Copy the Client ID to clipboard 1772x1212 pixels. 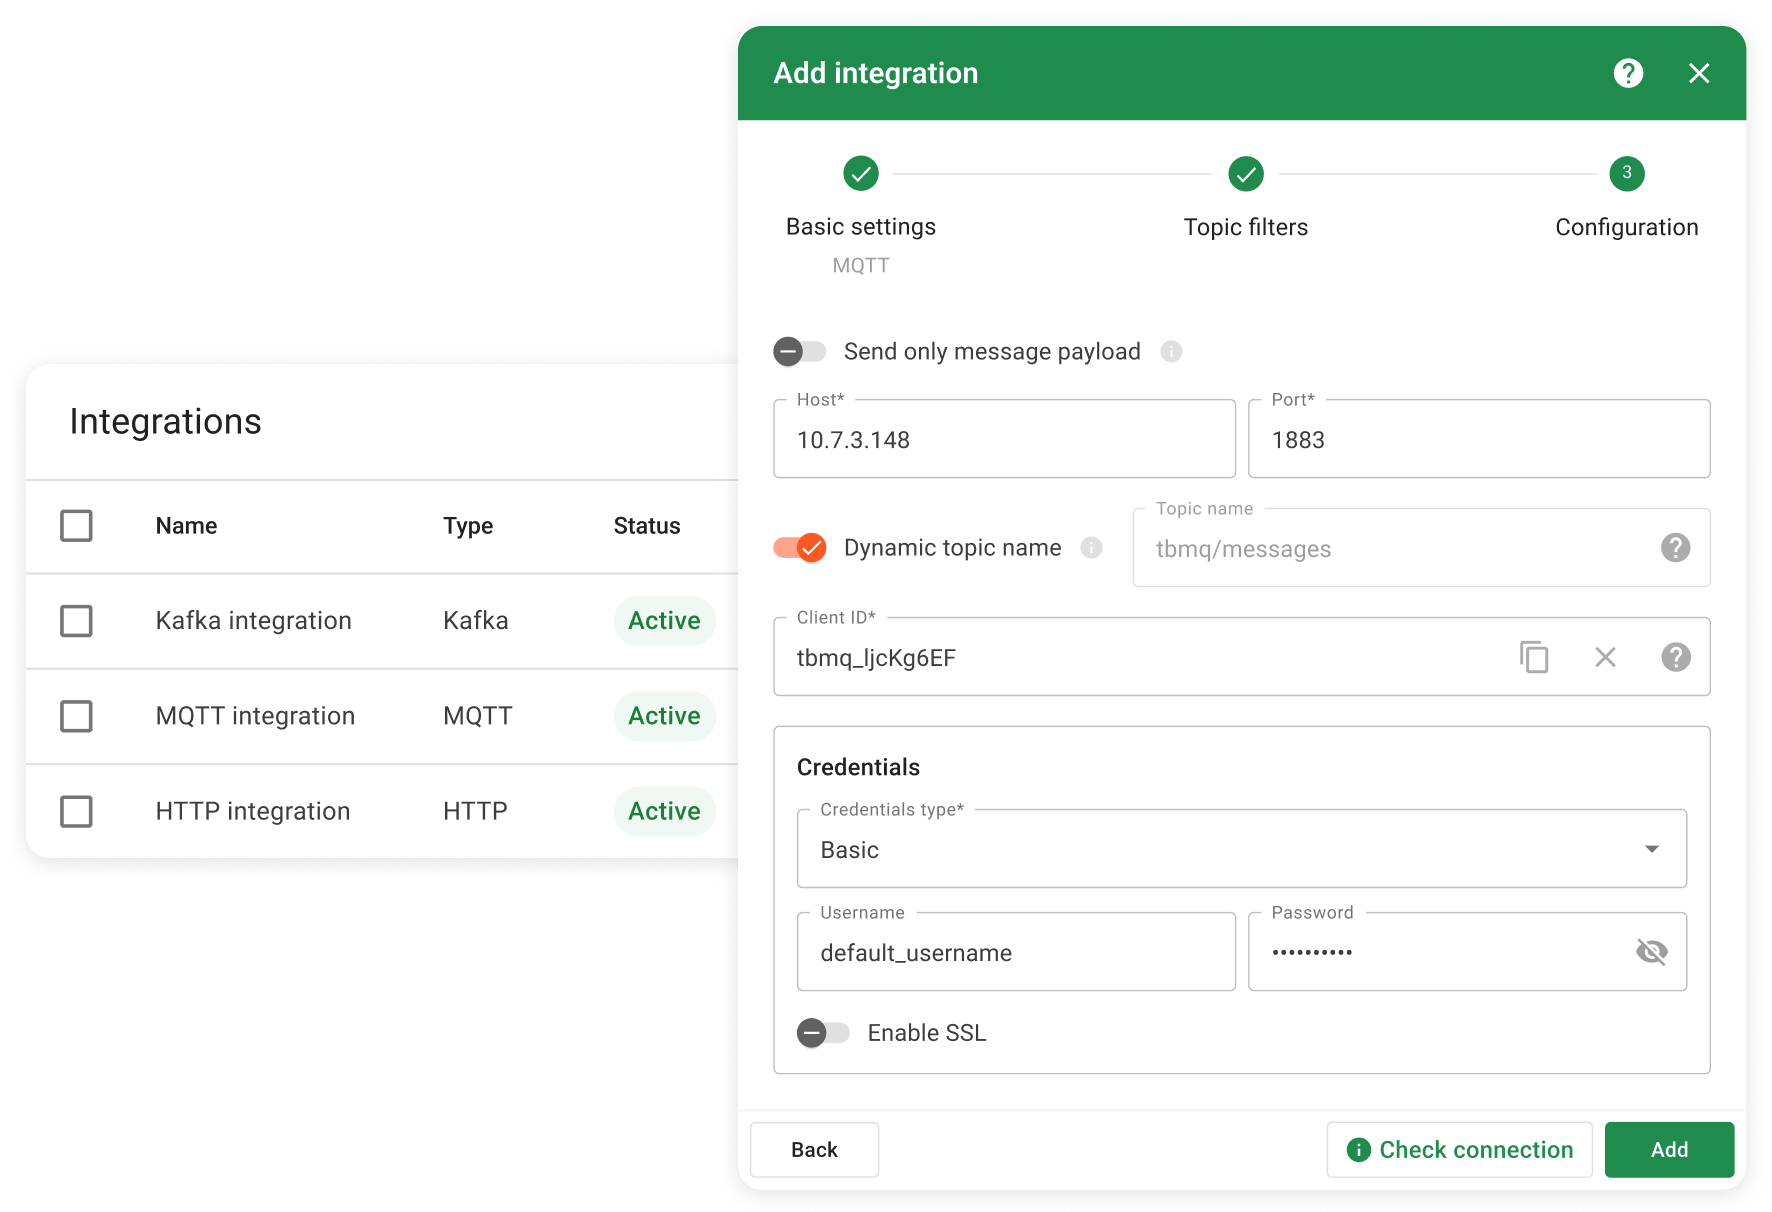(x=1534, y=657)
